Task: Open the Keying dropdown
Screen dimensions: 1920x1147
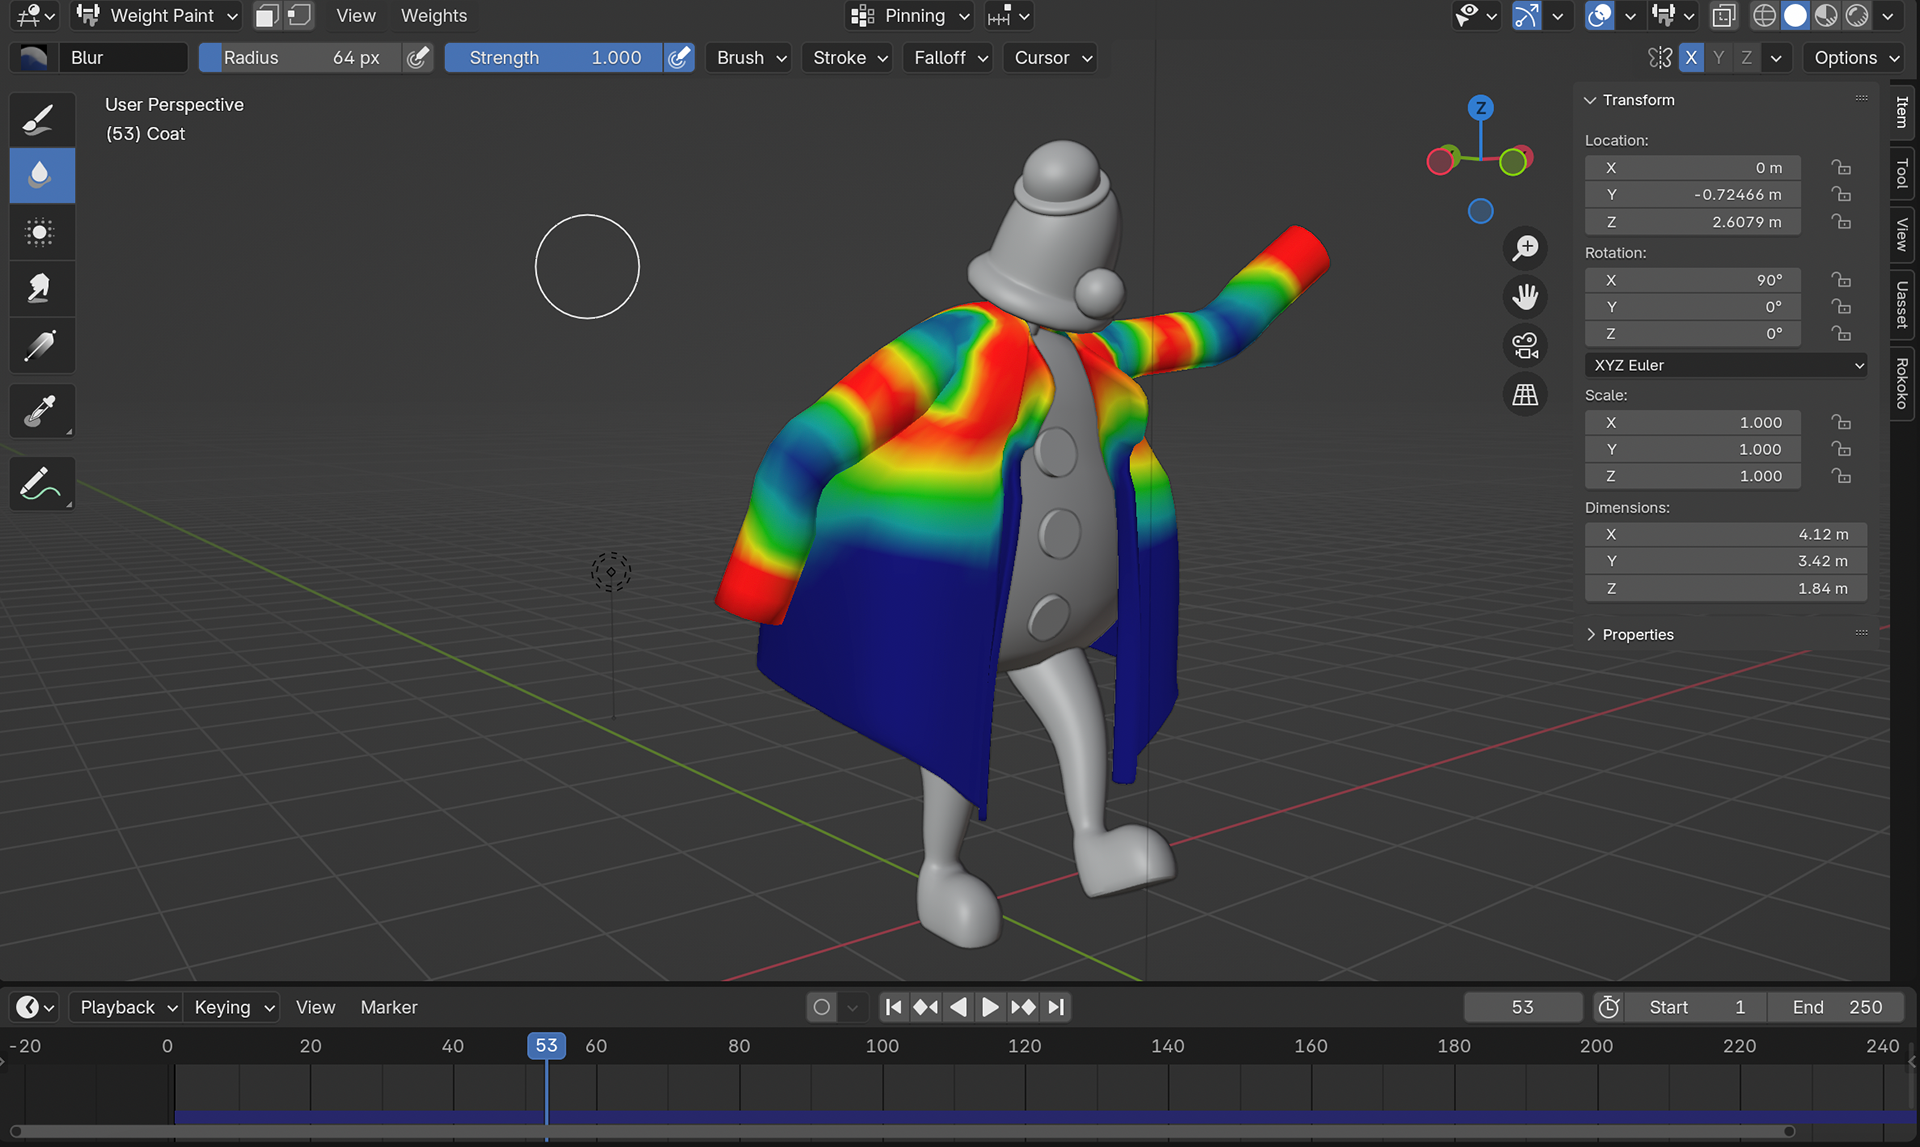Action: pyautogui.click(x=234, y=1007)
